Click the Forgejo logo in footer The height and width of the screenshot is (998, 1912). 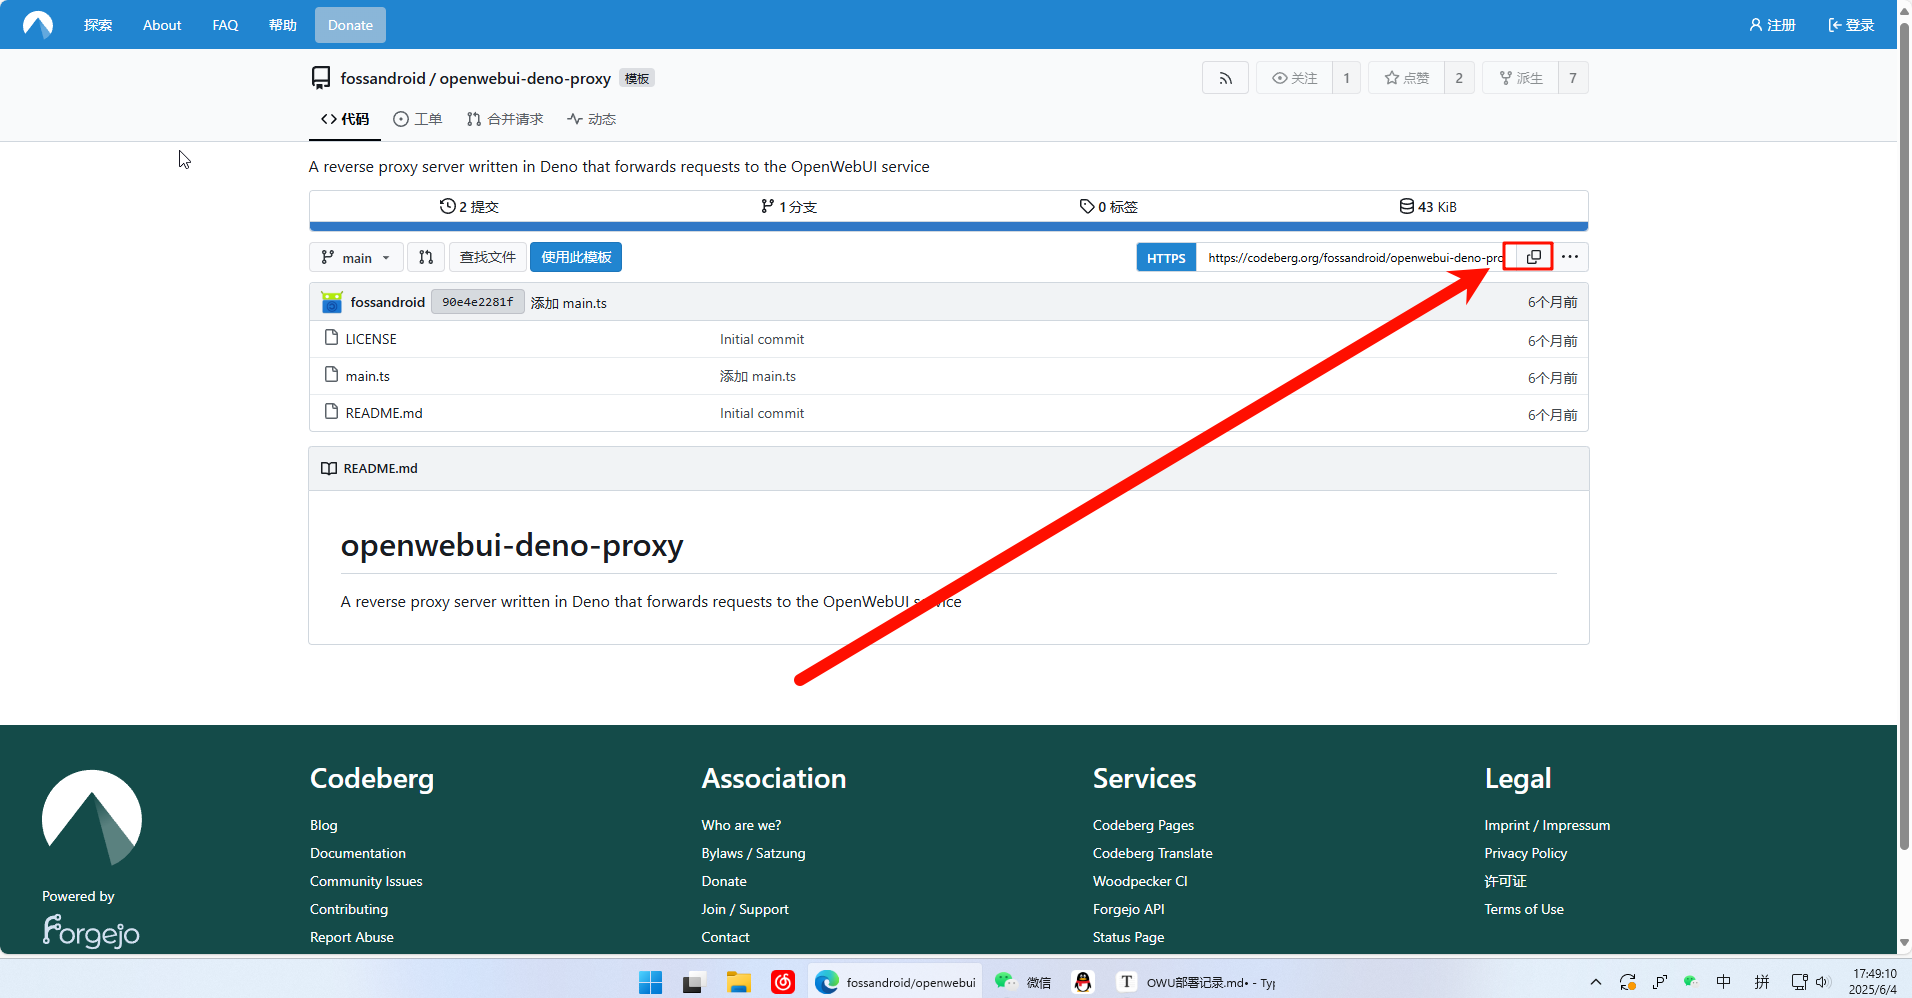click(x=91, y=931)
